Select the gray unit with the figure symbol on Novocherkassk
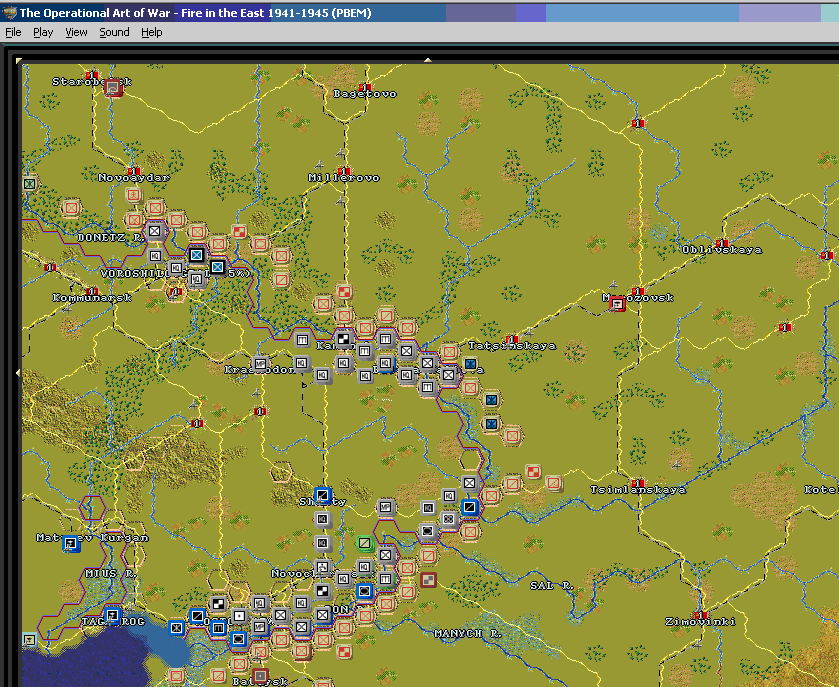Screen dimensions: 839x687 point(323,567)
